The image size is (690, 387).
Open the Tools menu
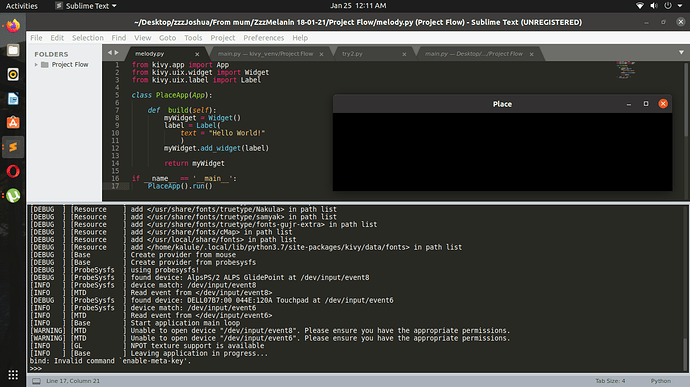point(193,38)
